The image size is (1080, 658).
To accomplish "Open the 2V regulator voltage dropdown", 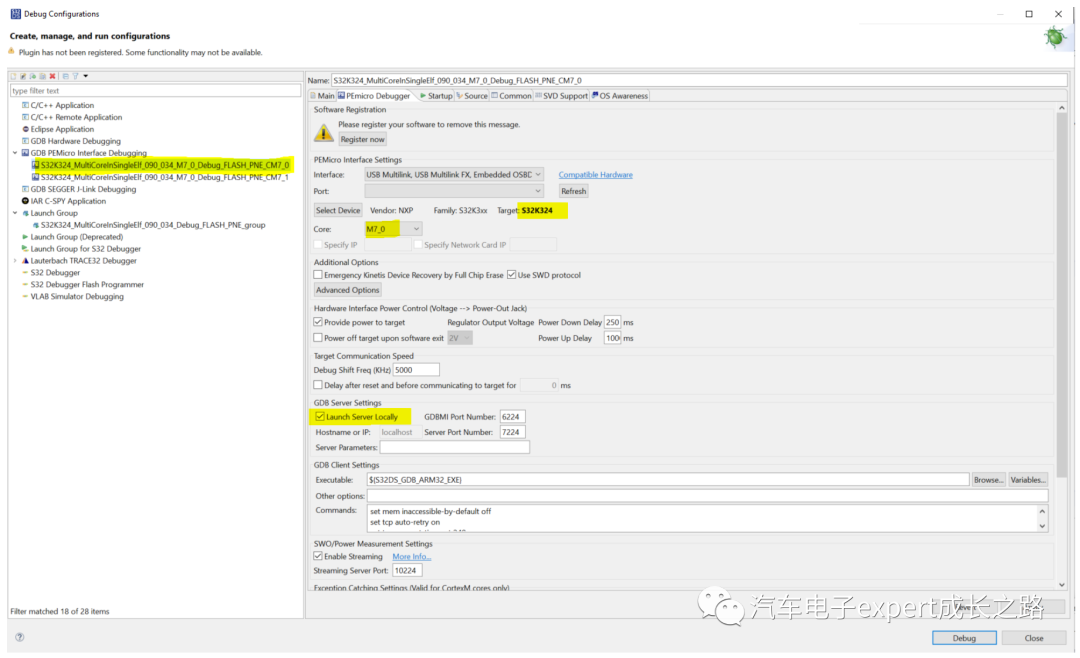I will [459, 338].
